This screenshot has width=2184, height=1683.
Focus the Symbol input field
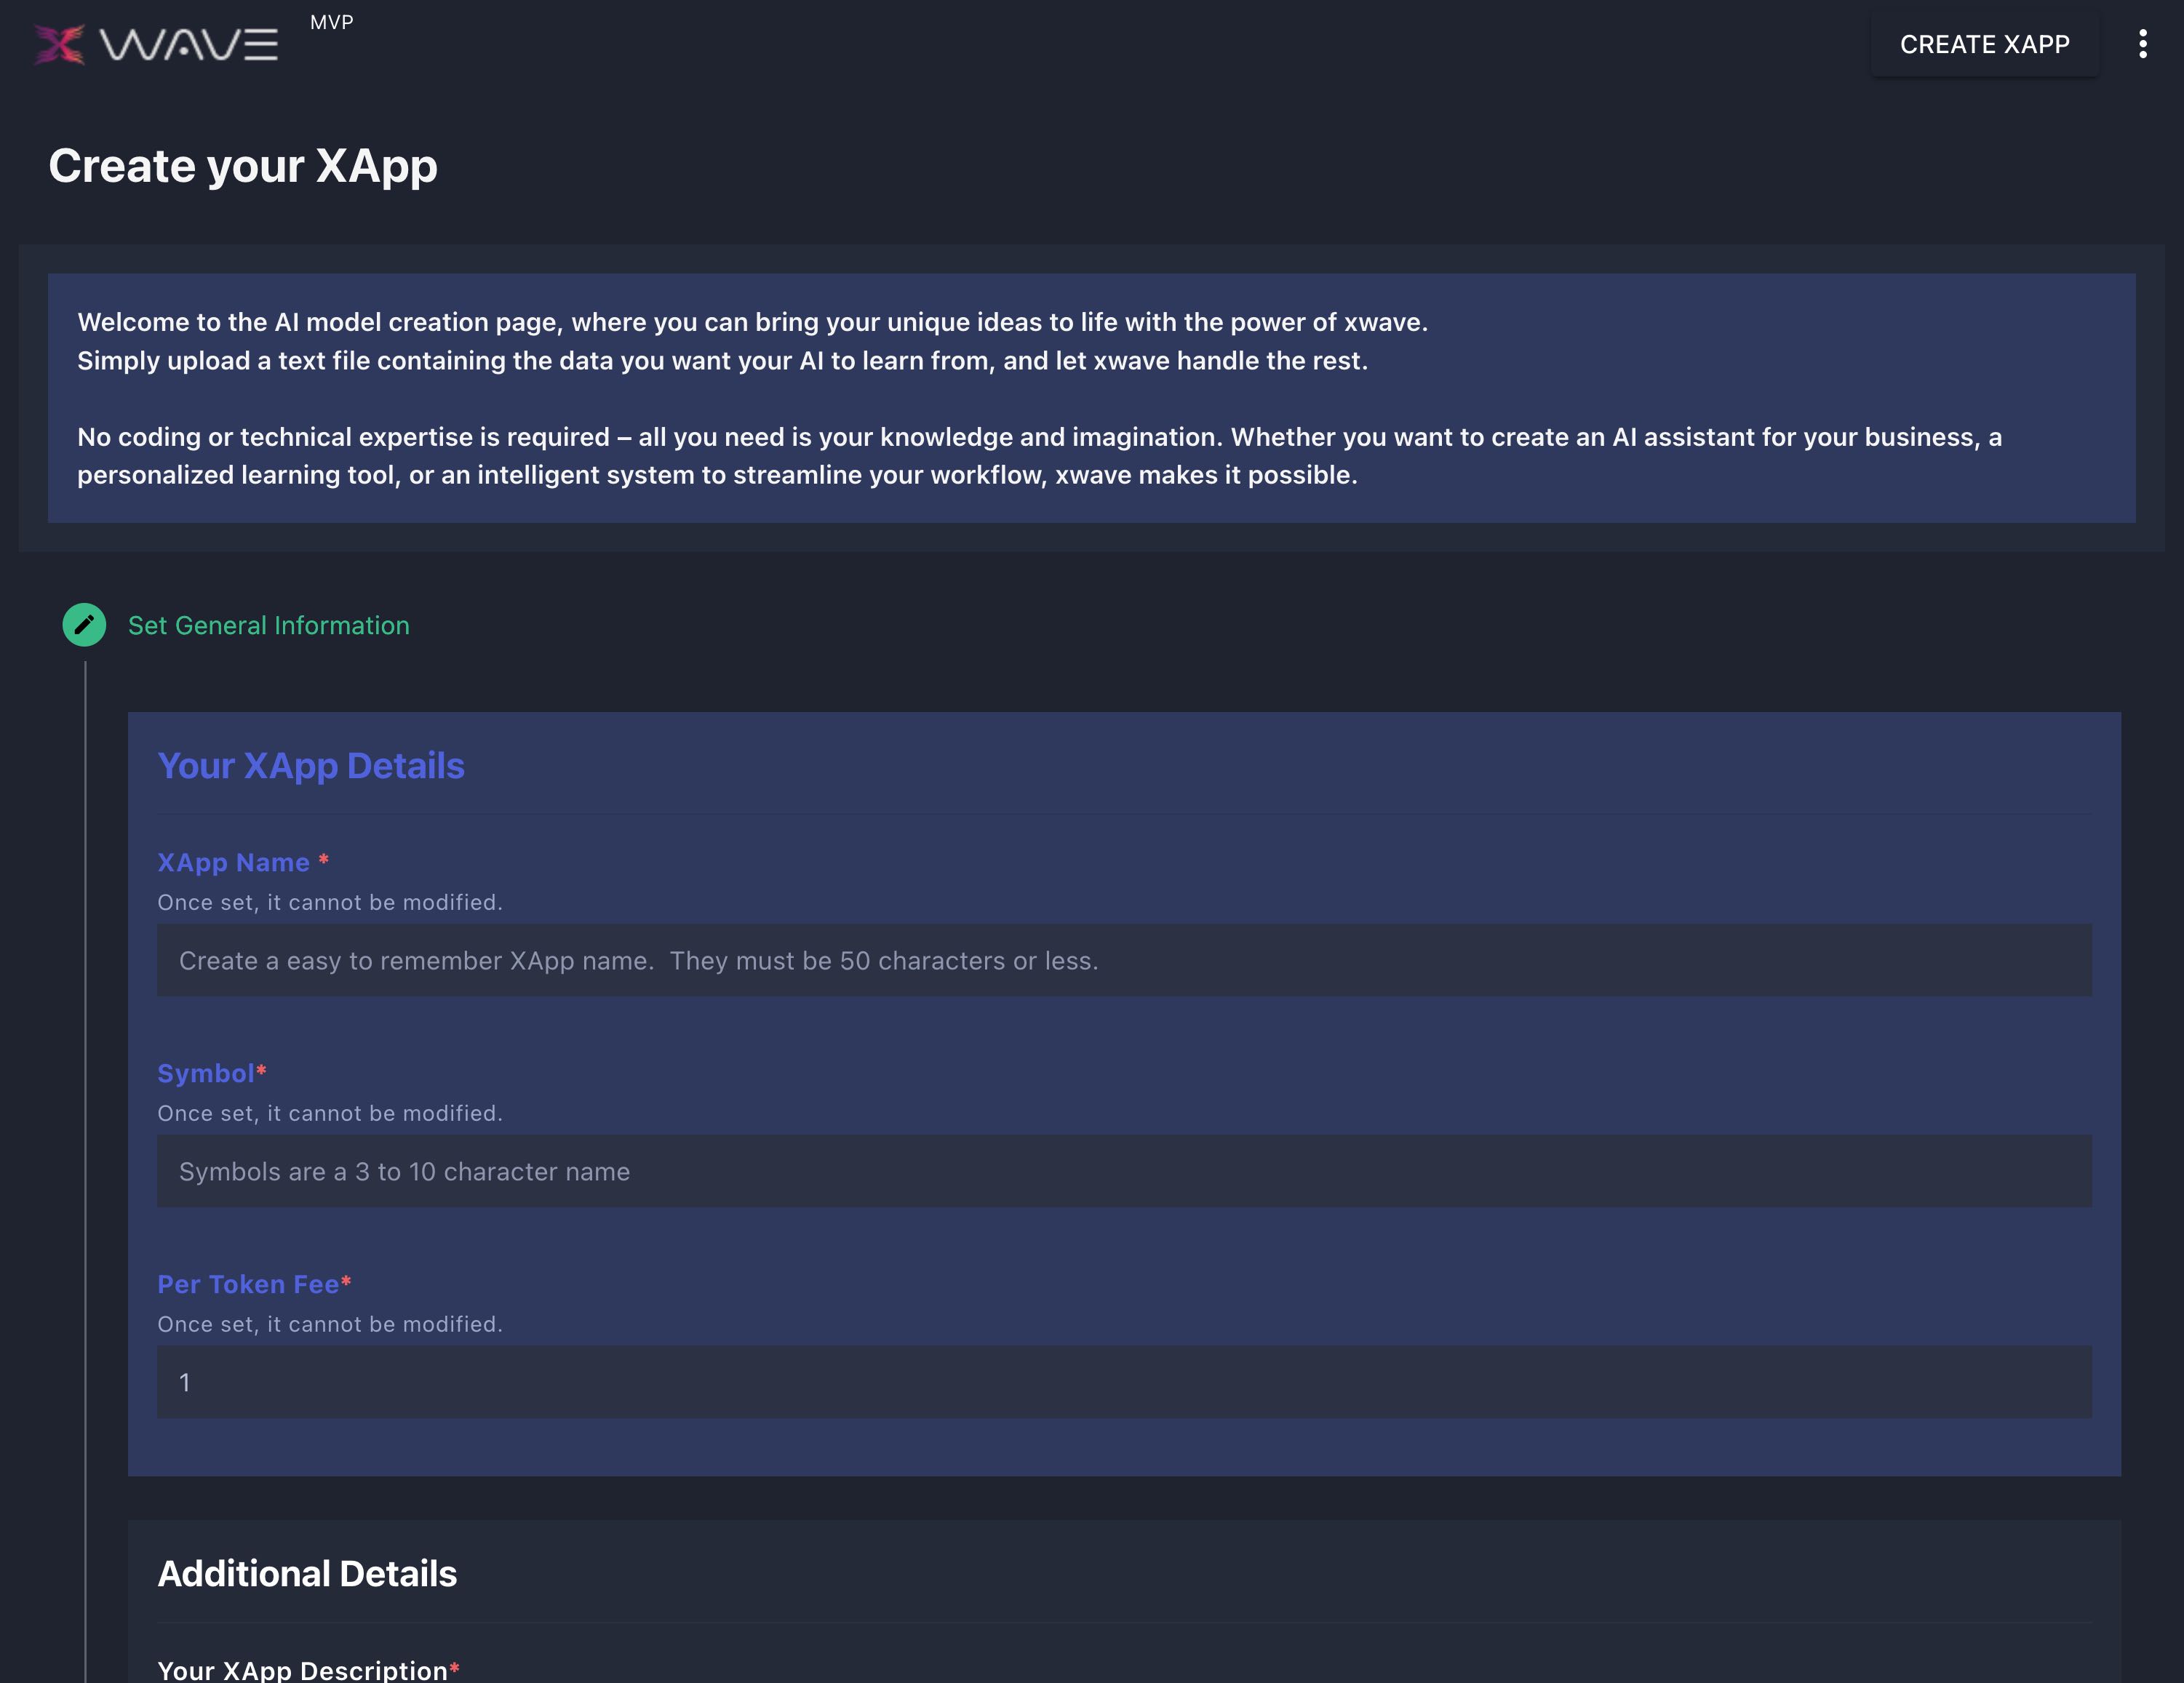(x=1124, y=1171)
